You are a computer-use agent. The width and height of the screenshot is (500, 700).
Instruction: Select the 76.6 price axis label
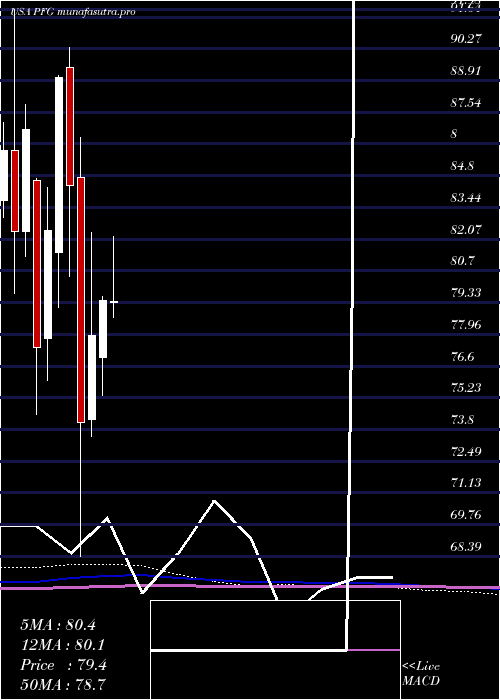462,357
